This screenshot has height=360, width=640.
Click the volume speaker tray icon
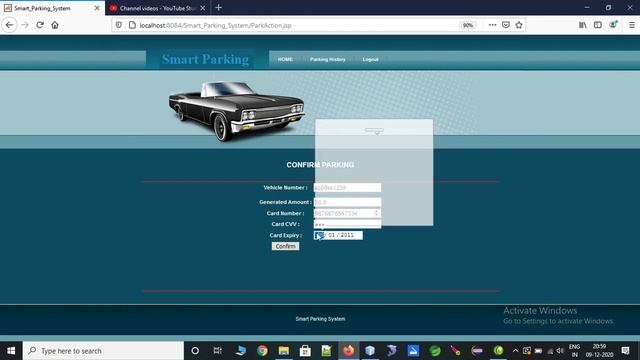560,351
